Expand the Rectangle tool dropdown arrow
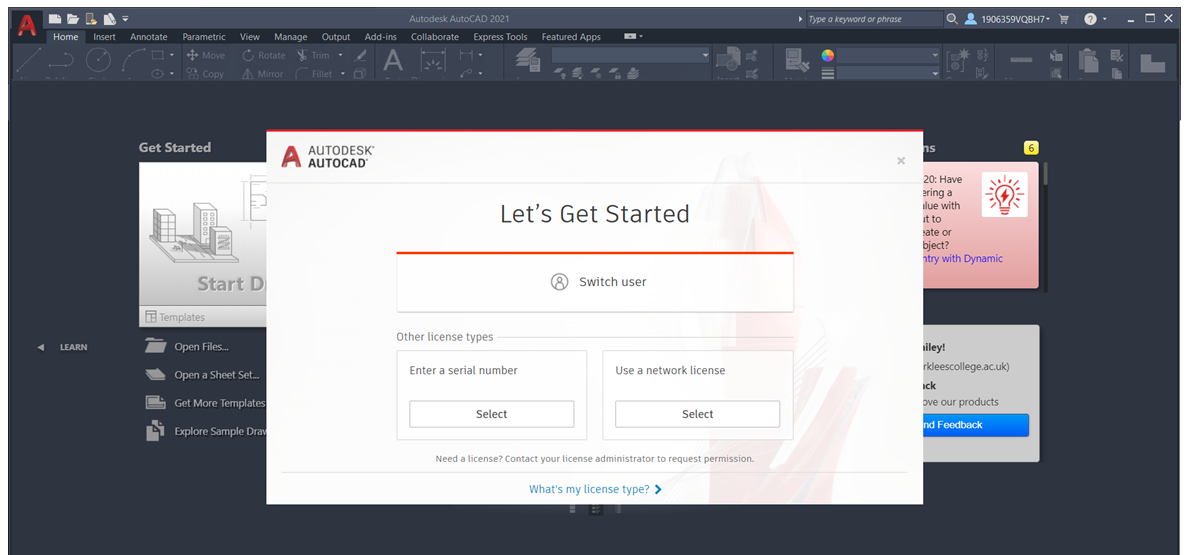 (x=172, y=55)
